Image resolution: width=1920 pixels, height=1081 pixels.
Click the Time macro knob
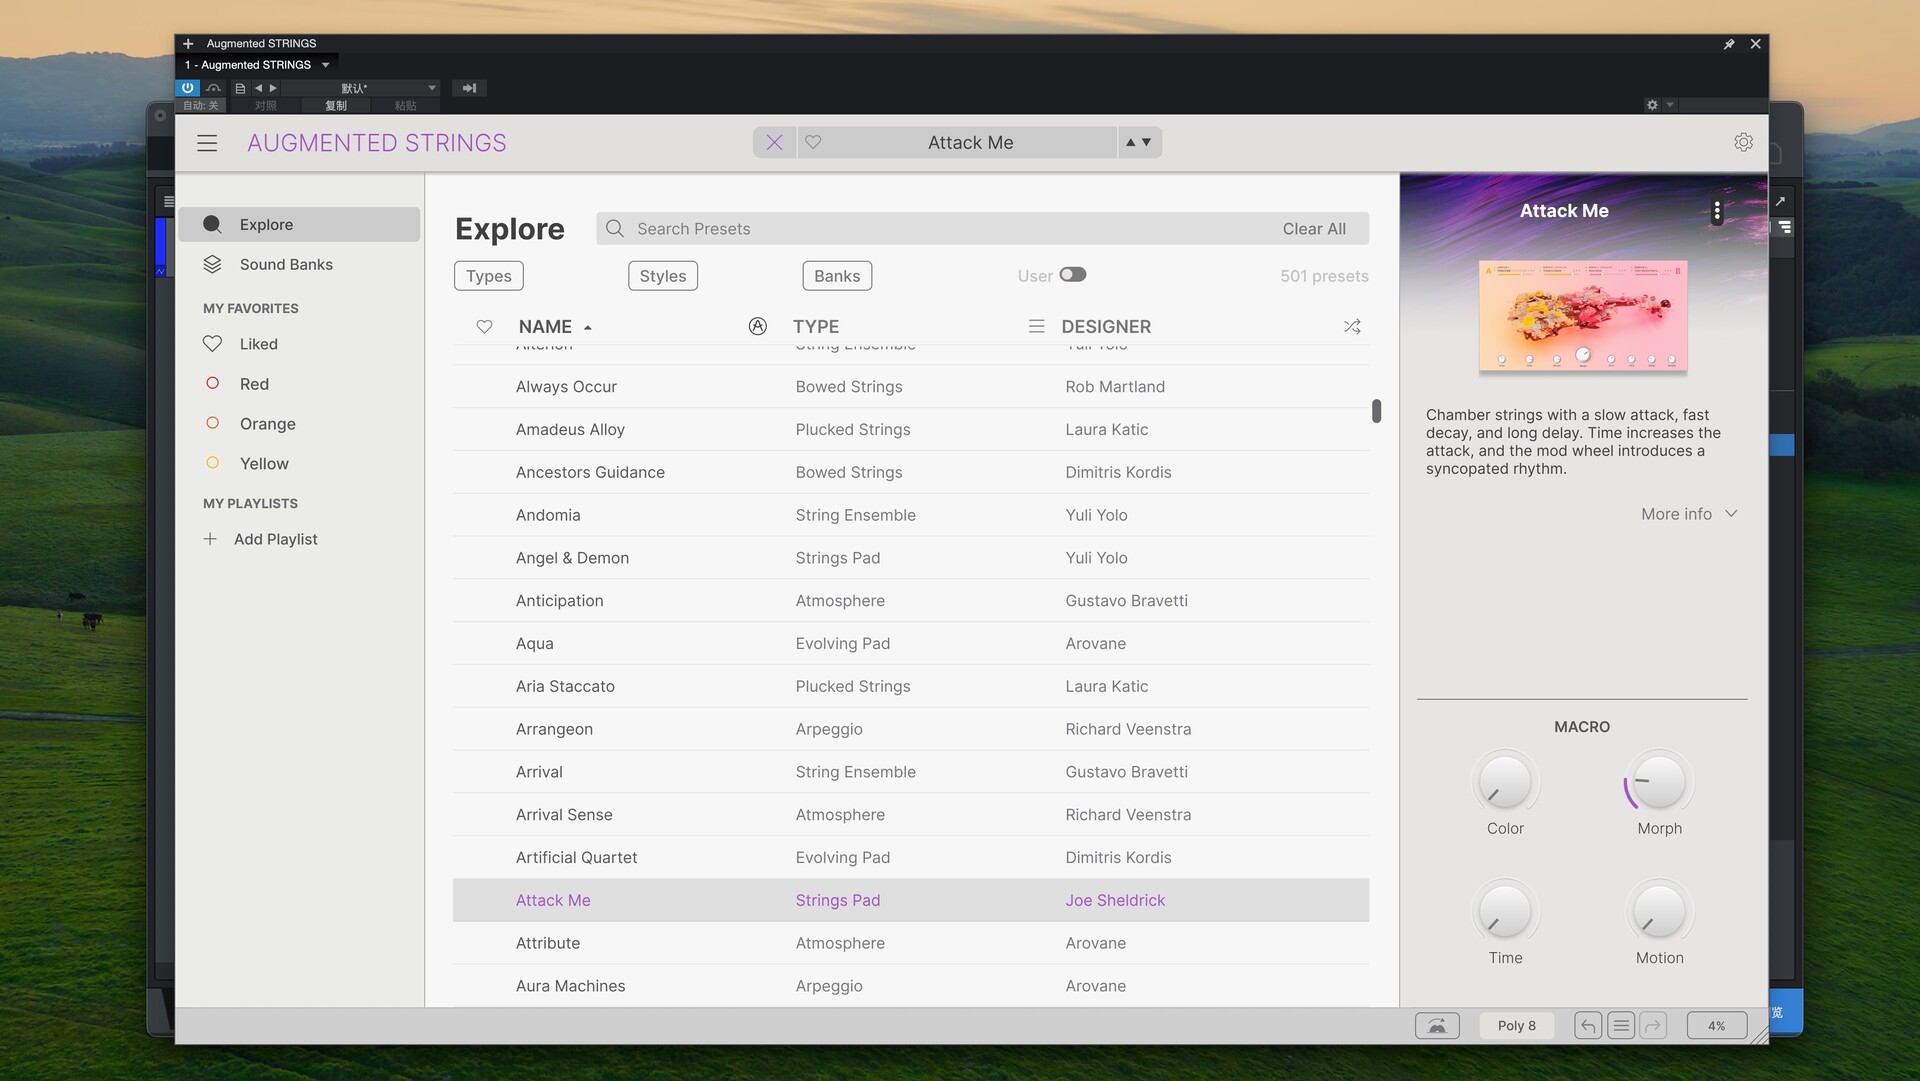click(1505, 911)
